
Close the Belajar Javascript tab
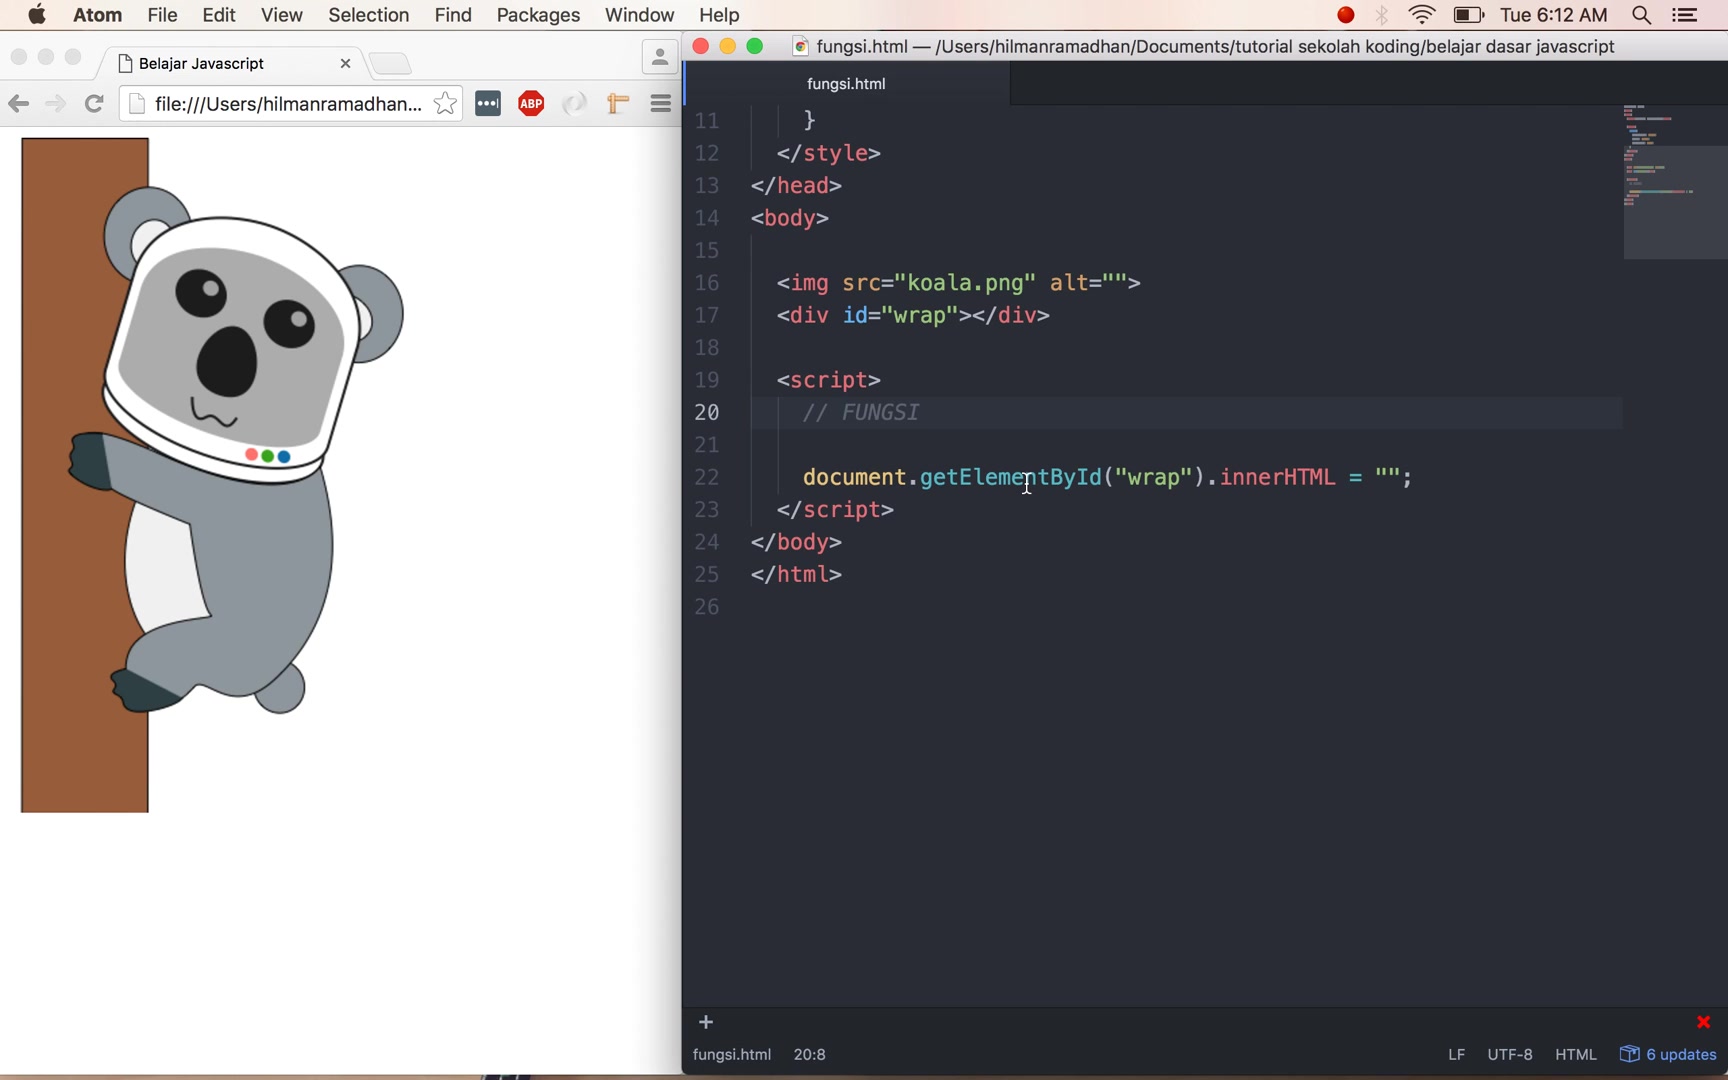coord(345,63)
